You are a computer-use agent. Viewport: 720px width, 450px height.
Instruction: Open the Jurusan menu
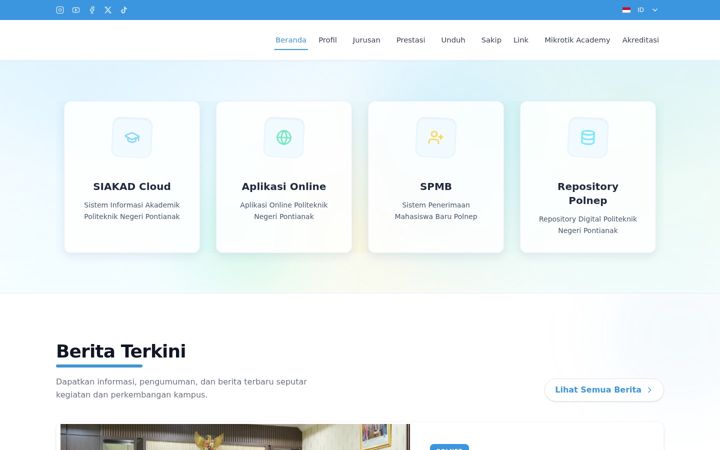(366, 40)
